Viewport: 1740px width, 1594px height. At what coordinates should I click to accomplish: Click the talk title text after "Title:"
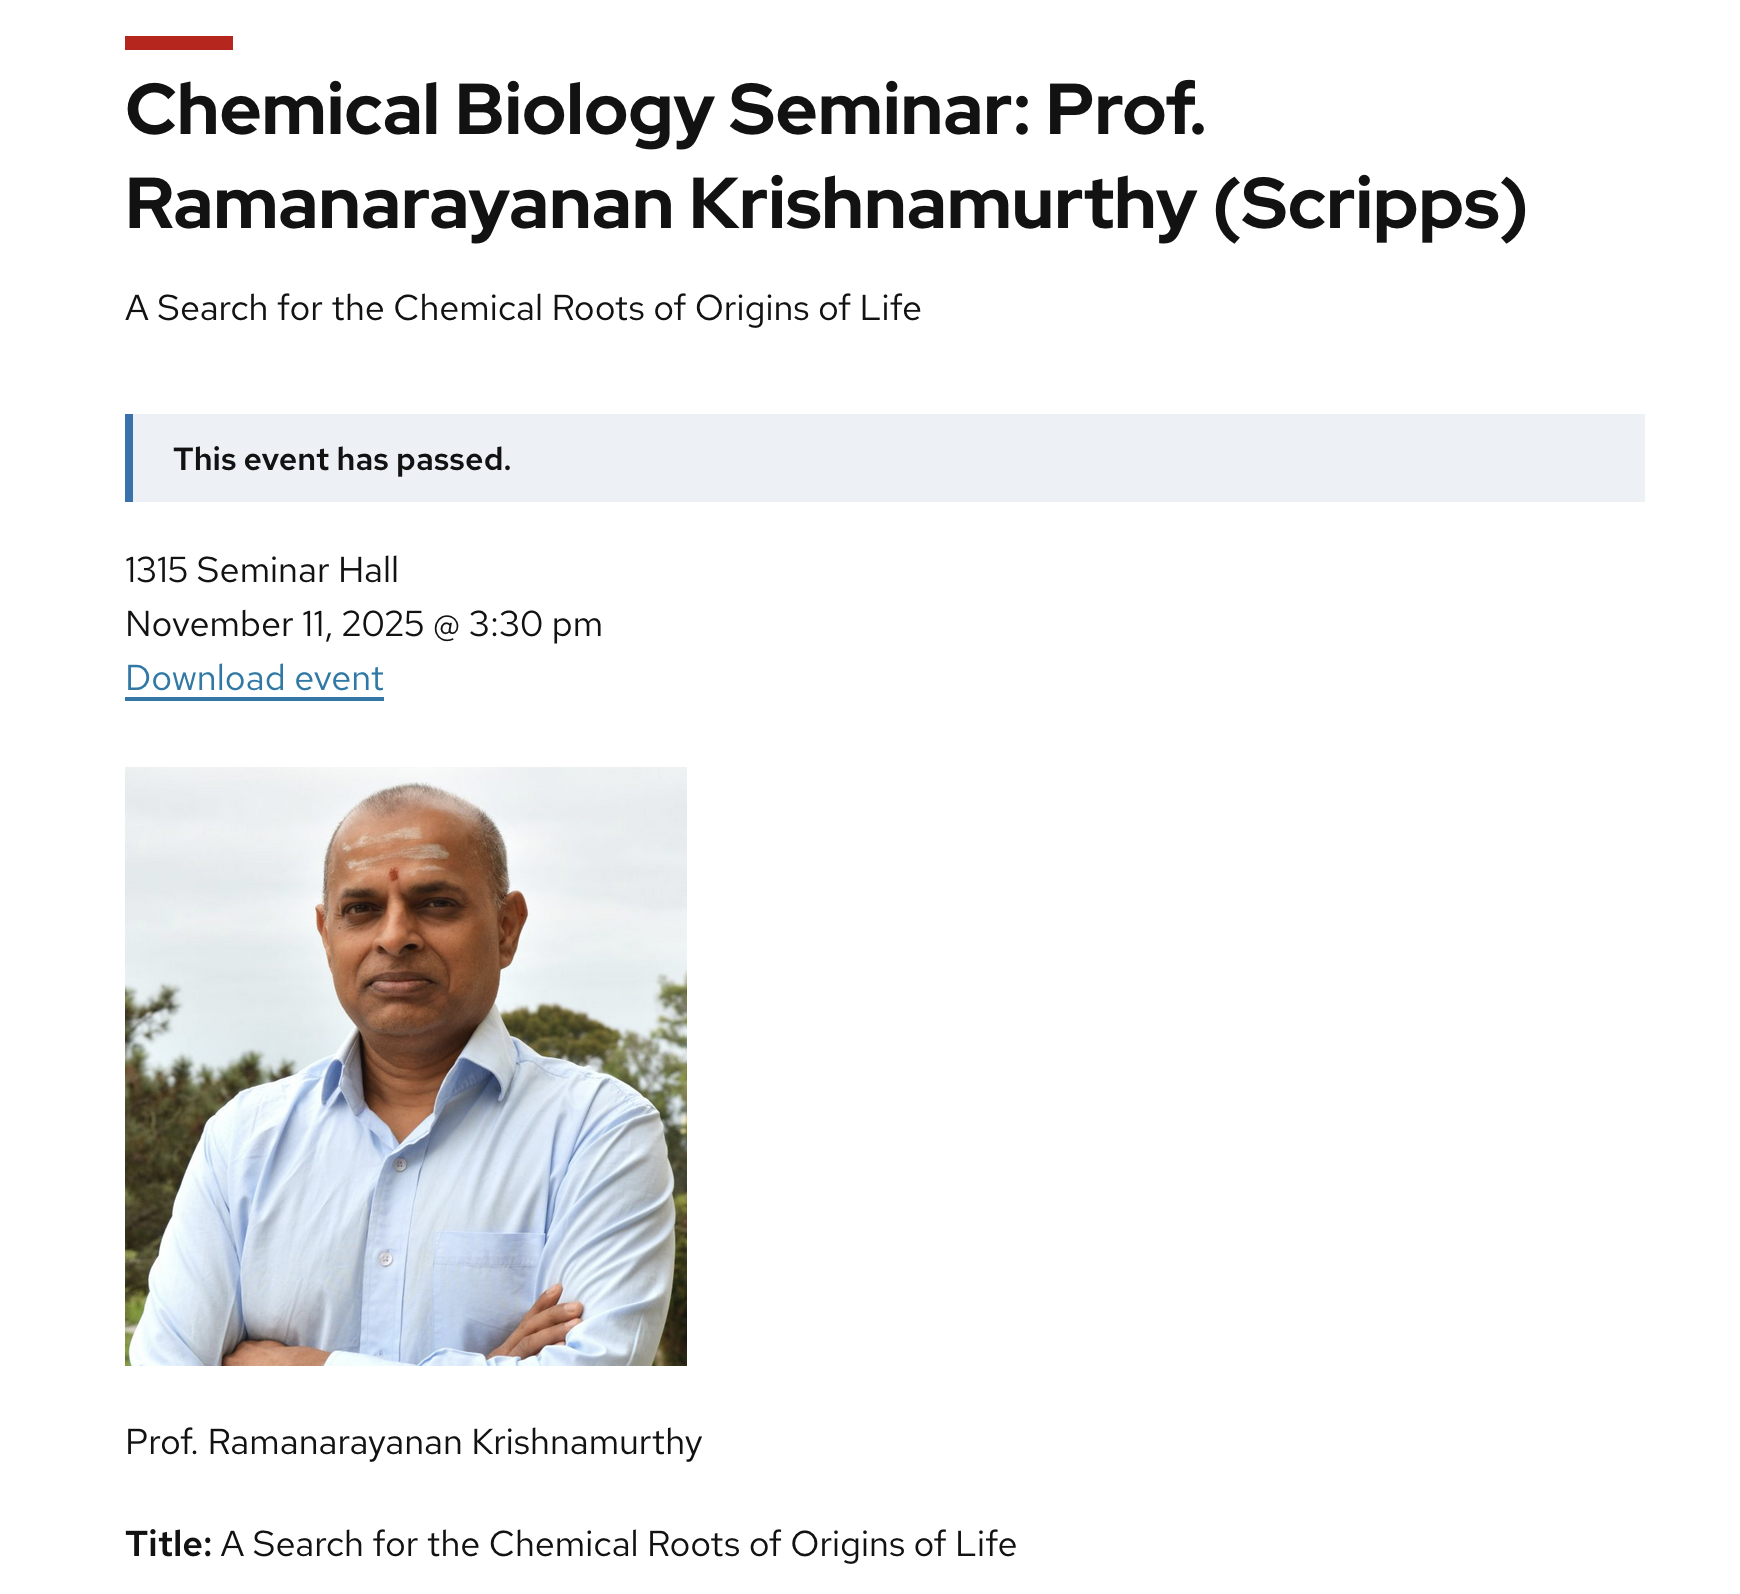[618, 1544]
